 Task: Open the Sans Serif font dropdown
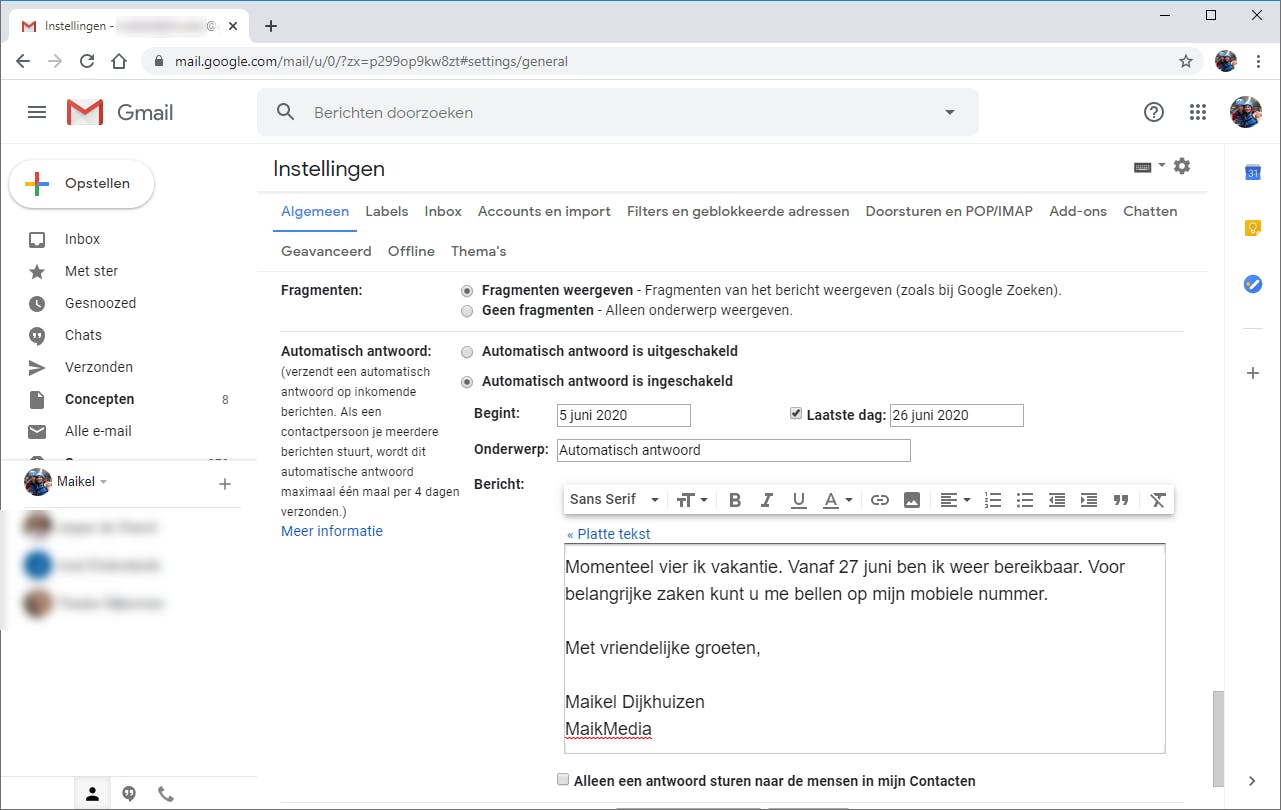click(614, 500)
